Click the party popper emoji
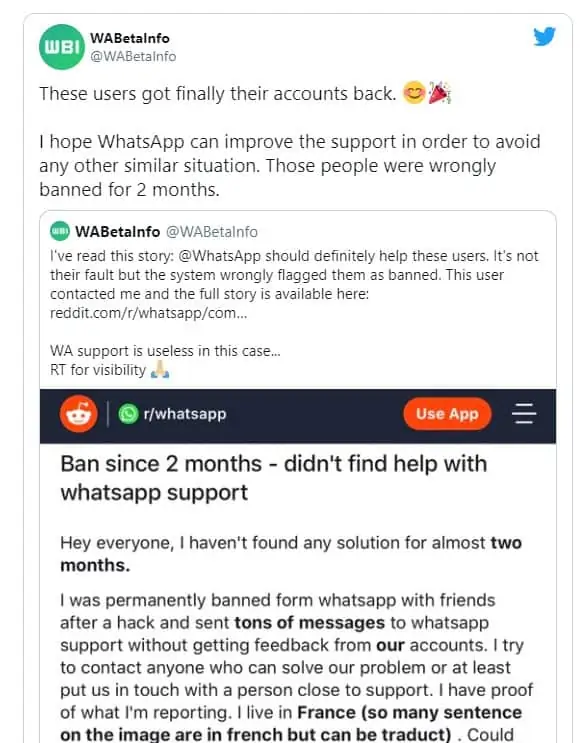 pyautogui.click(x=439, y=92)
